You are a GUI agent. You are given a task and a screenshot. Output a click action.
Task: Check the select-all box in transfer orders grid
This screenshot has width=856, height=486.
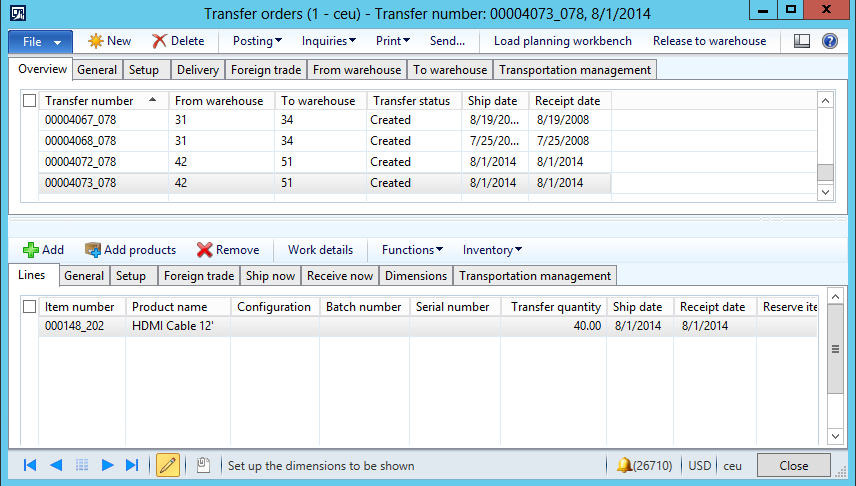30,101
